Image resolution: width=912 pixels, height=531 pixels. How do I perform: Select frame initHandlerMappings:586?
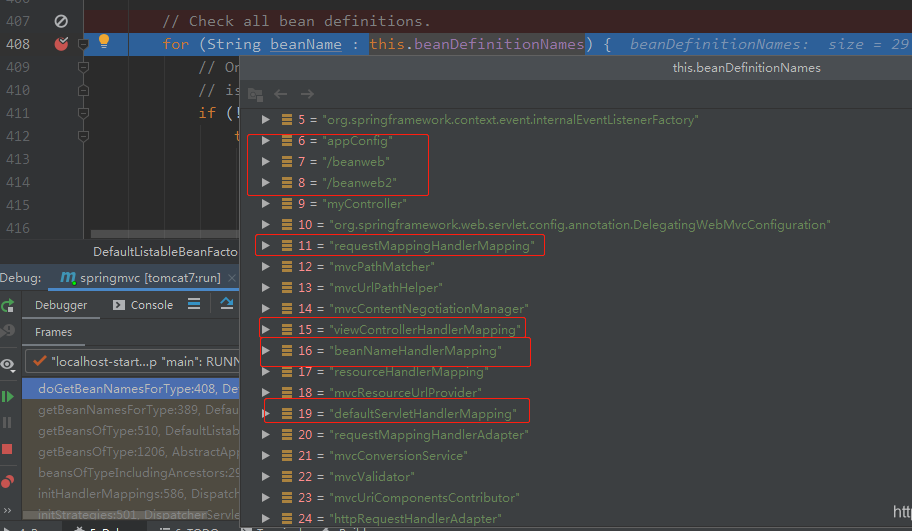(x=131, y=493)
